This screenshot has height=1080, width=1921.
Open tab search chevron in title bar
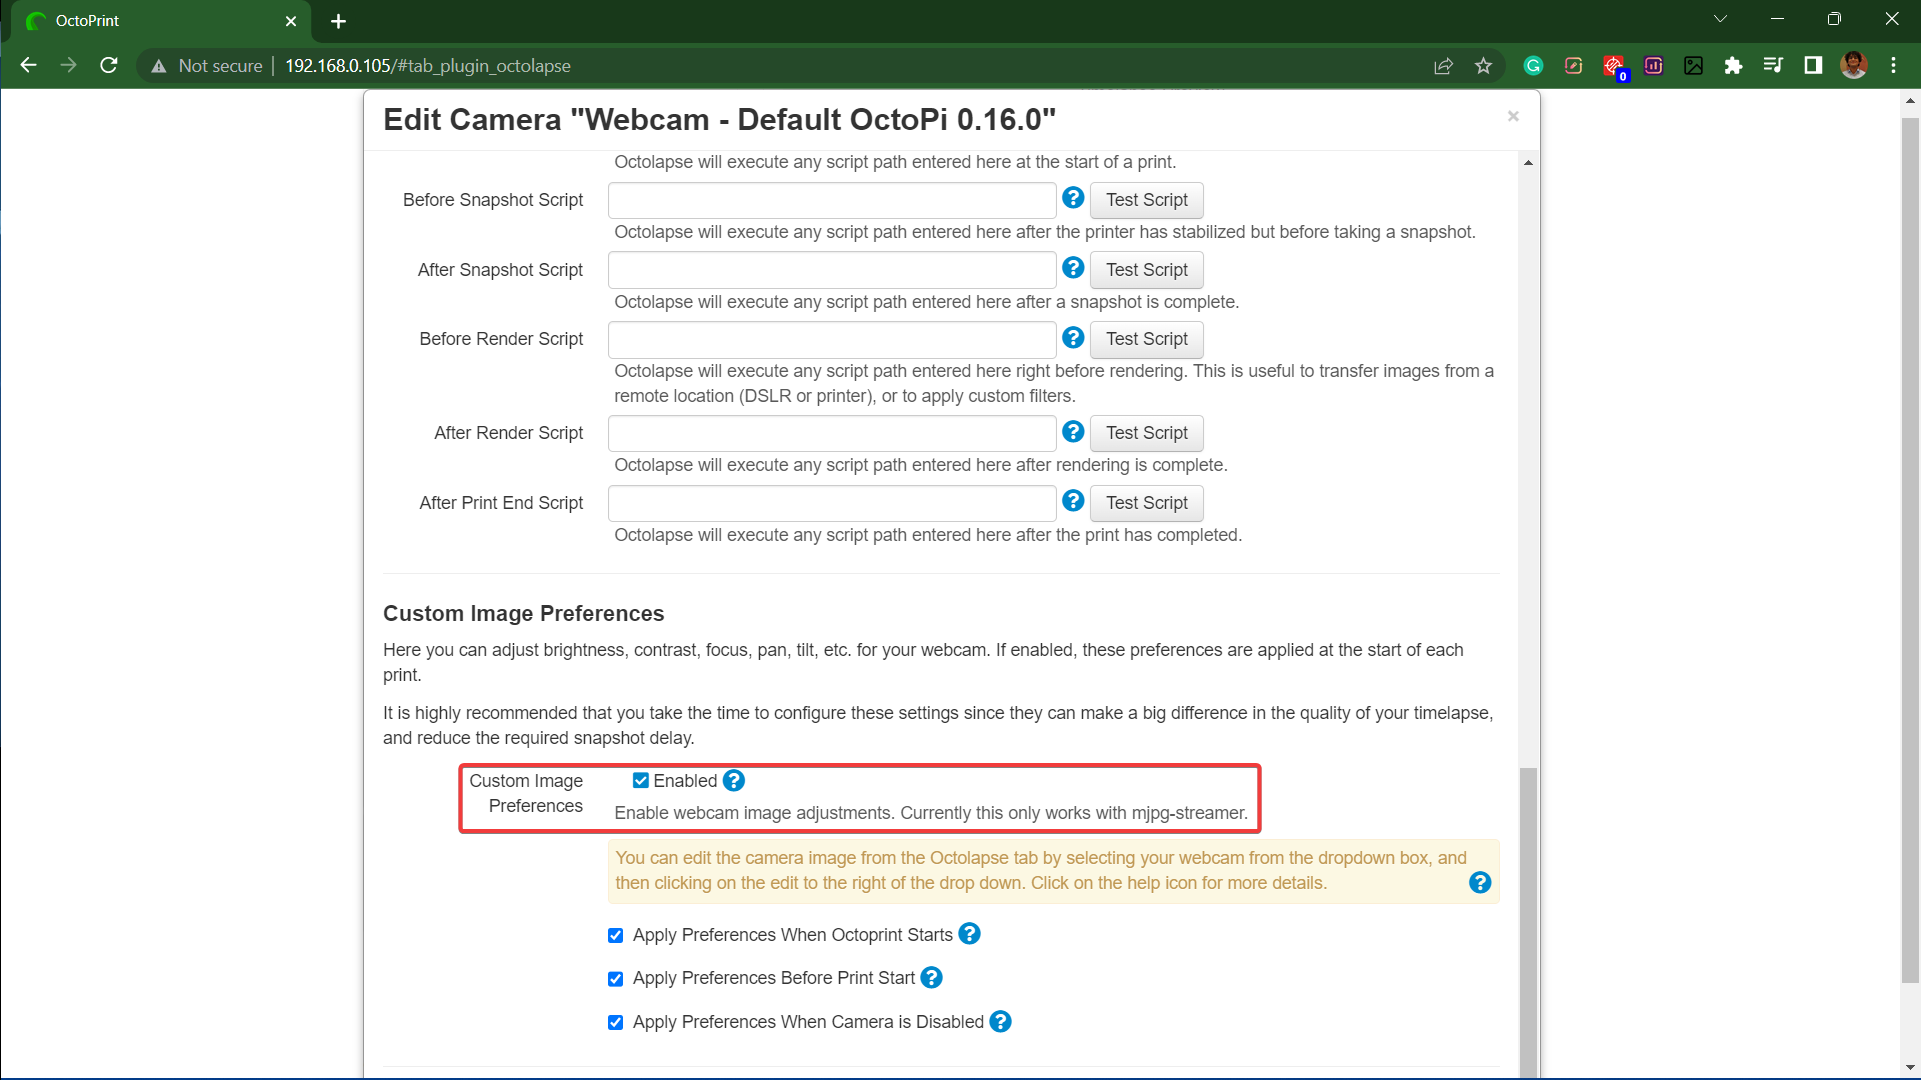point(1720,19)
